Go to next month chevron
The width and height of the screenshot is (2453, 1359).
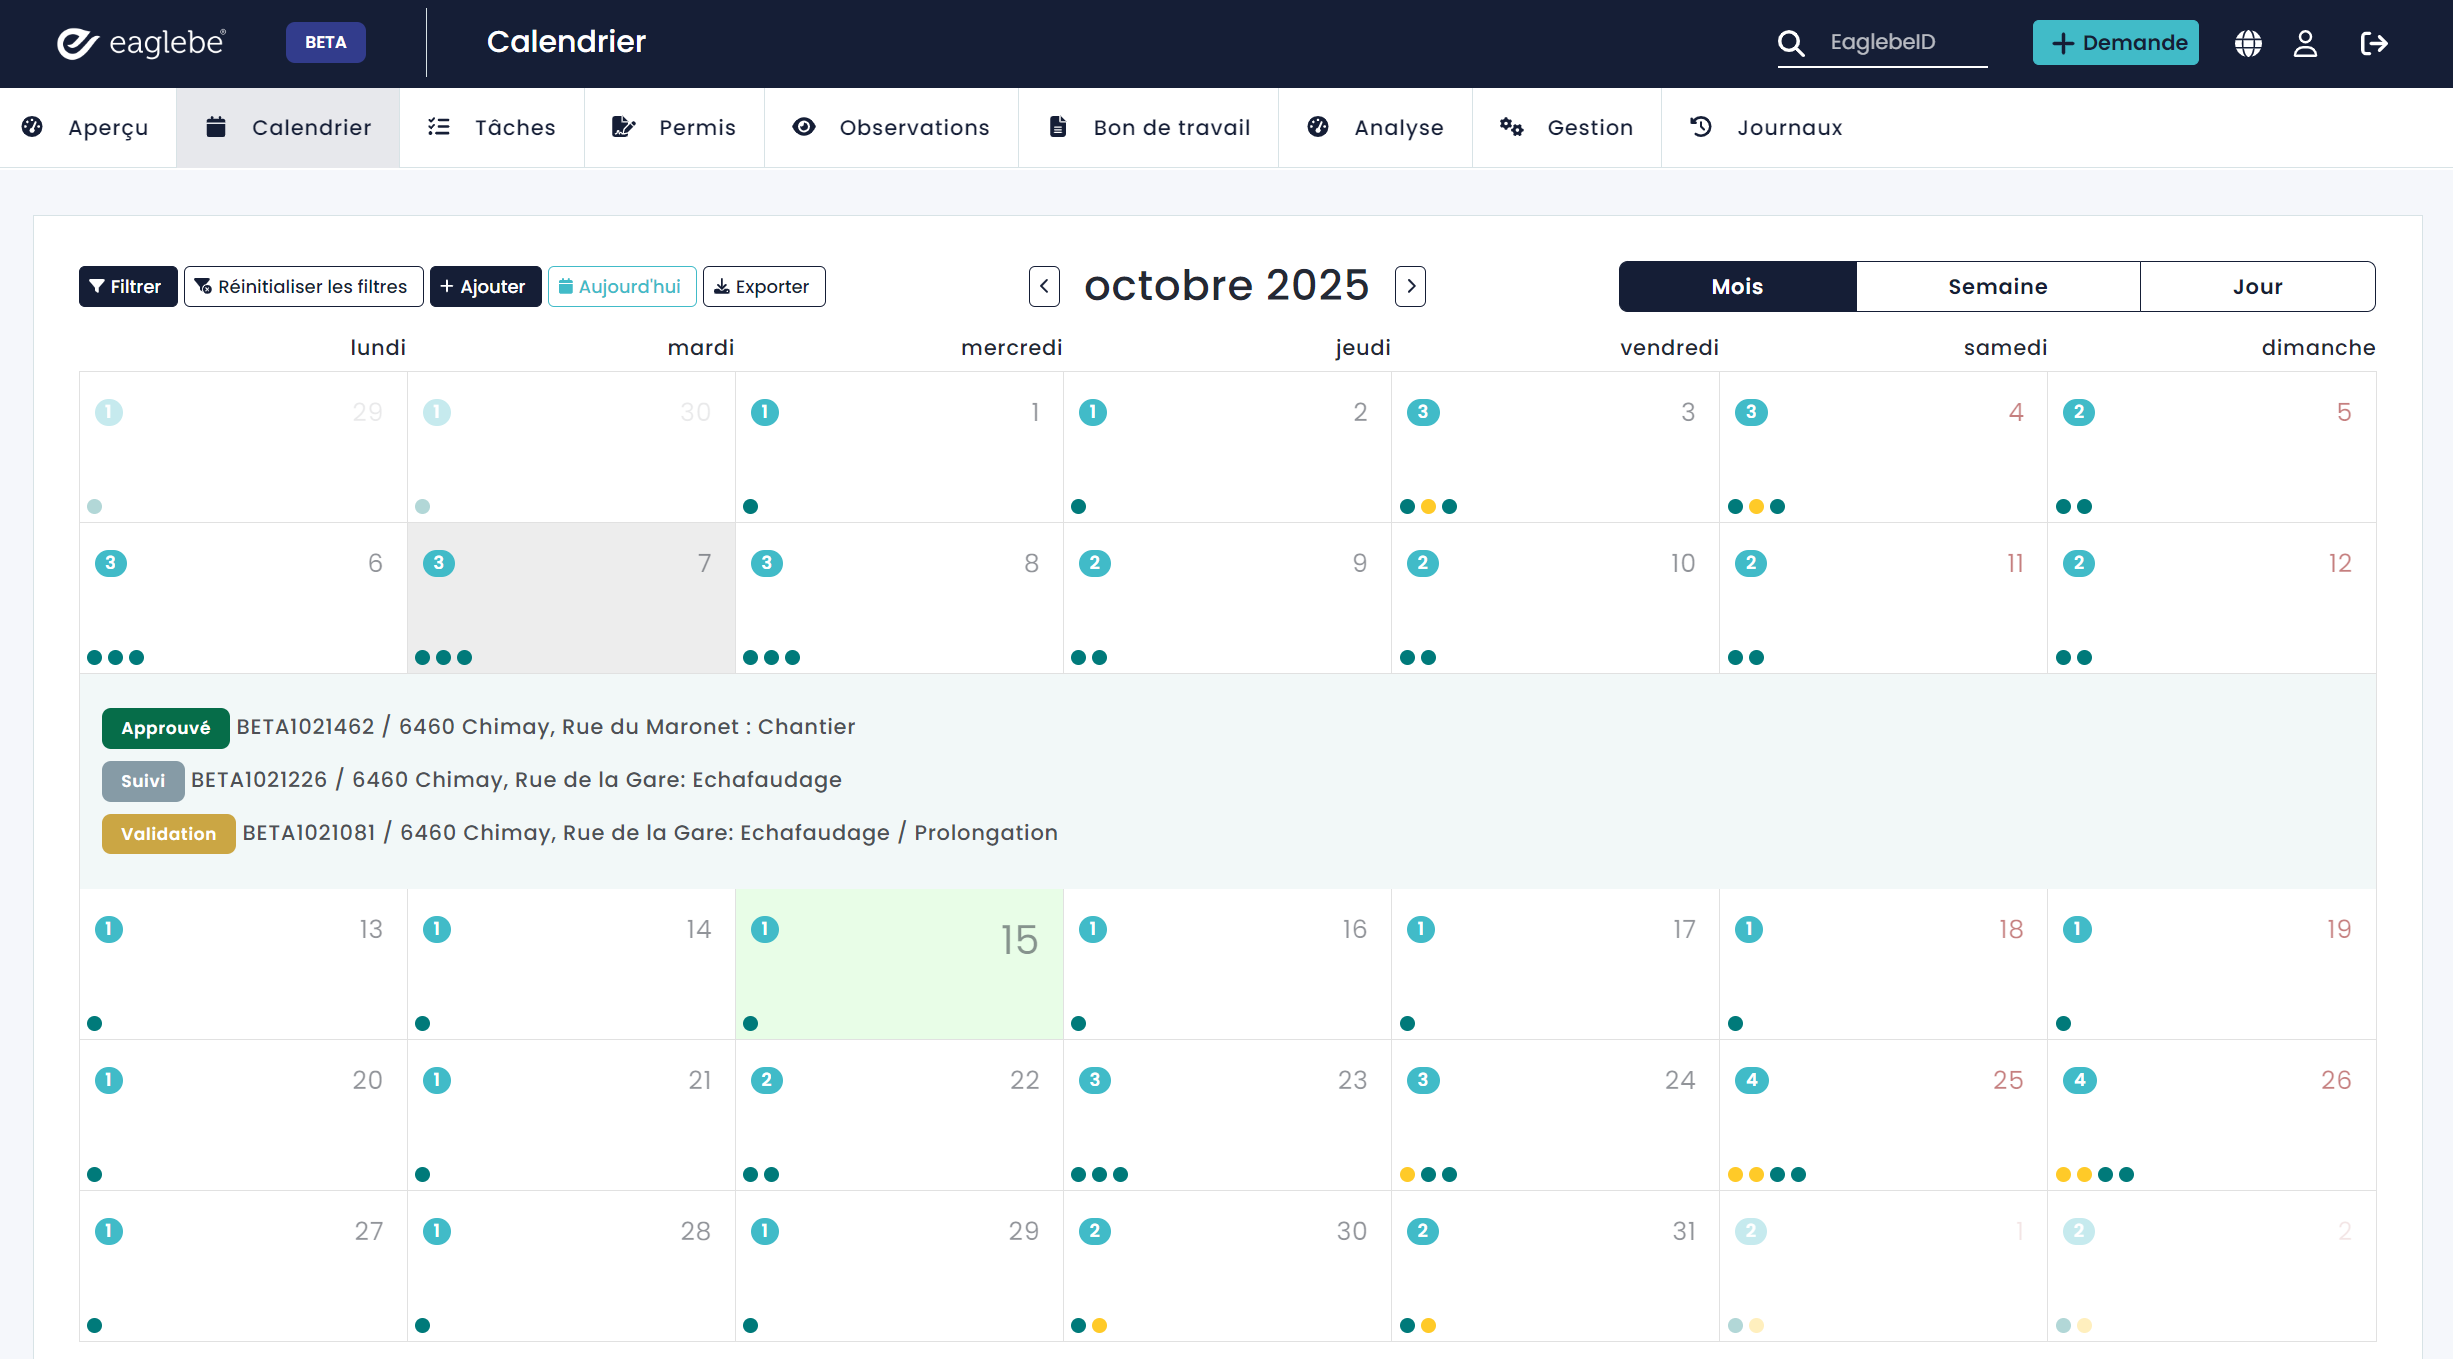point(1410,287)
